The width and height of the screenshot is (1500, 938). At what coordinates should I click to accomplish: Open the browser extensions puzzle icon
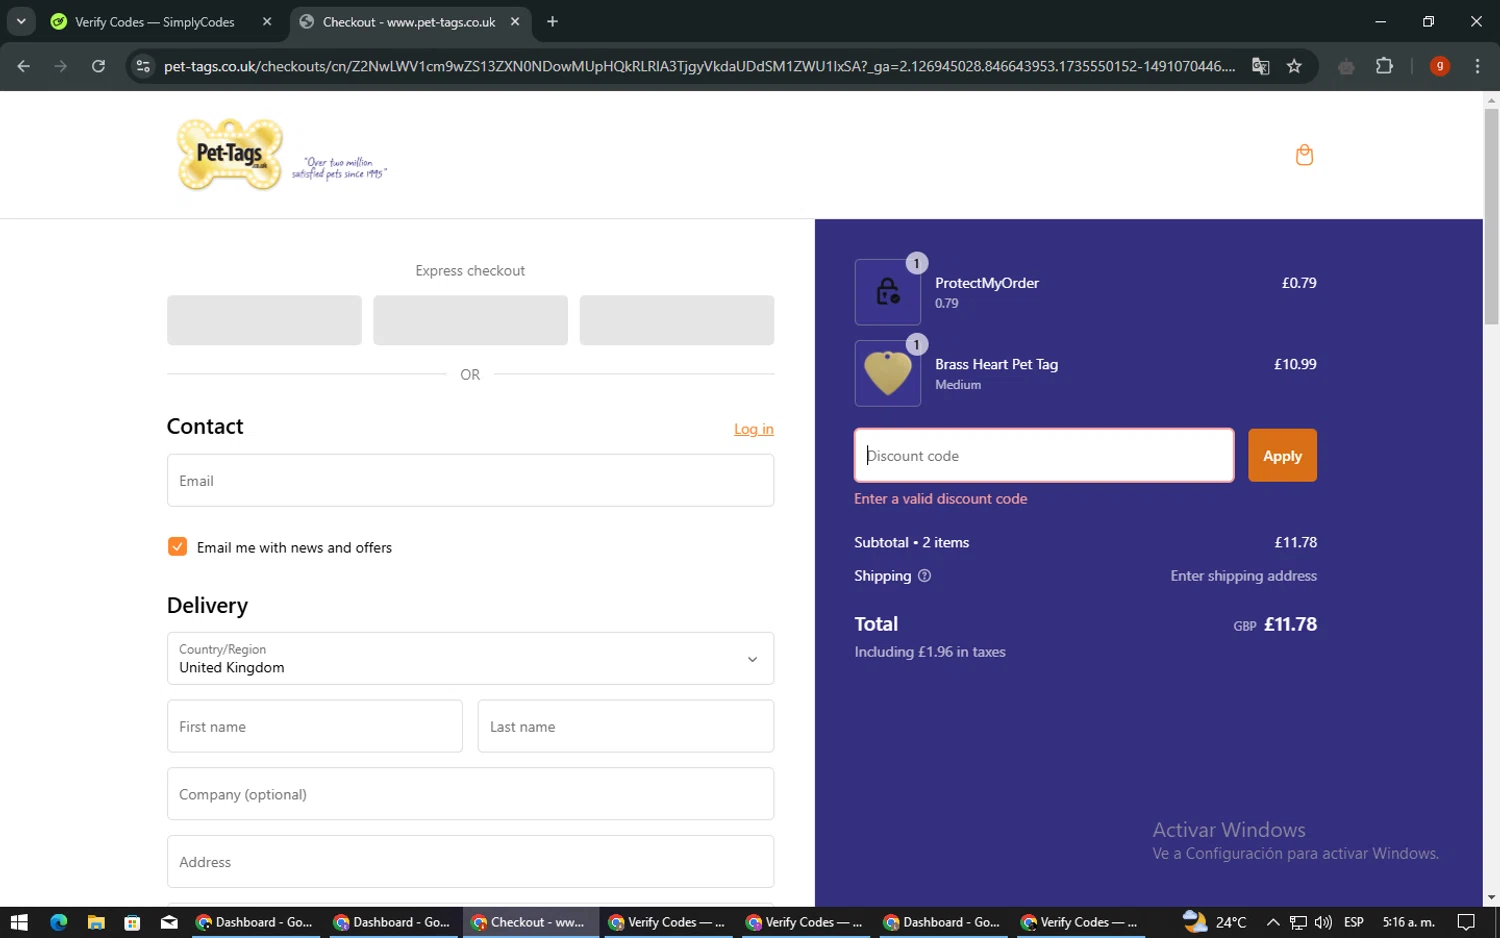[x=1384, y=66]
